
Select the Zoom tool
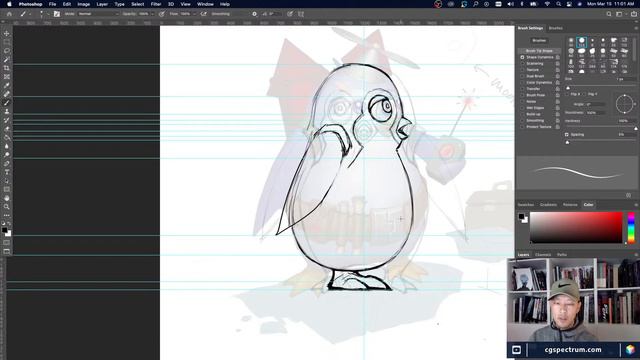tap(7, 207)
